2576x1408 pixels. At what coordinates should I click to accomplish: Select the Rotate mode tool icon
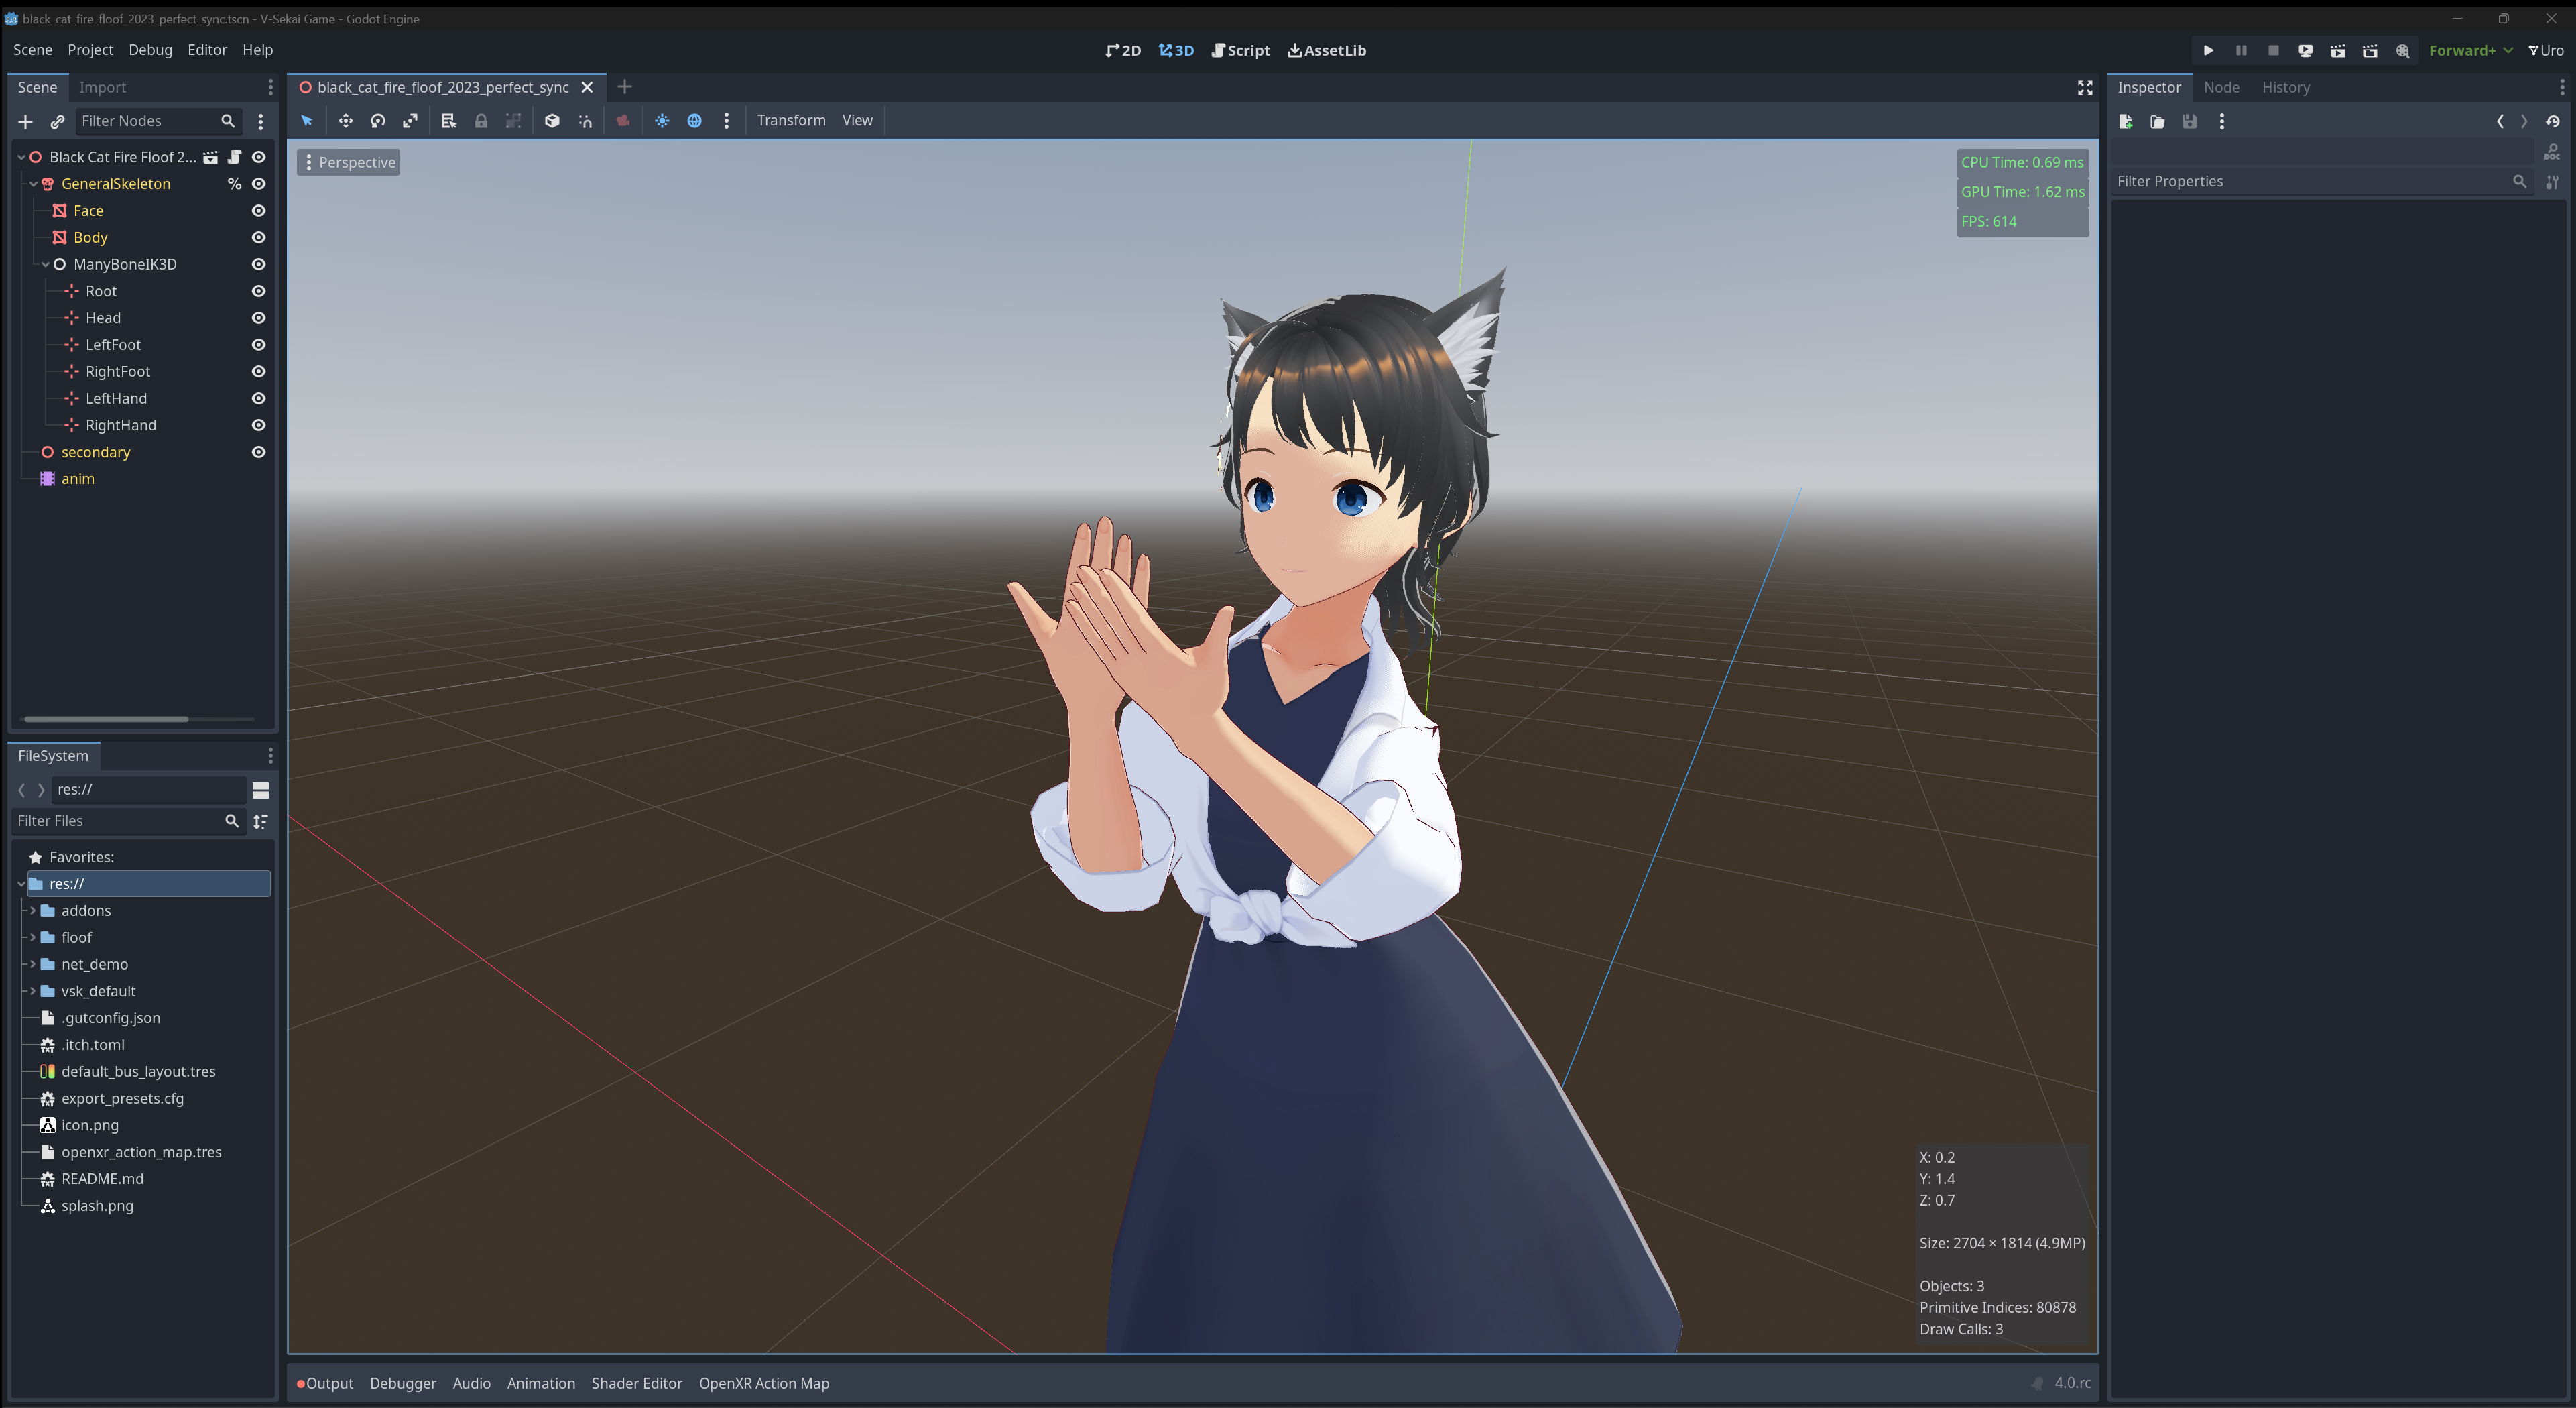click(378, 121)
